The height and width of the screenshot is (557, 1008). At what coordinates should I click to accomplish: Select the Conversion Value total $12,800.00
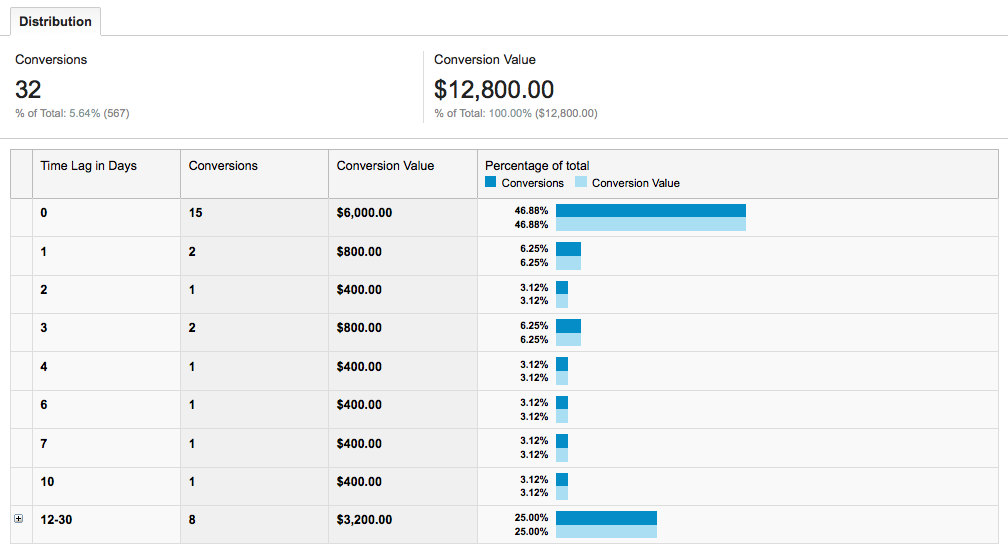coord(494,90)
